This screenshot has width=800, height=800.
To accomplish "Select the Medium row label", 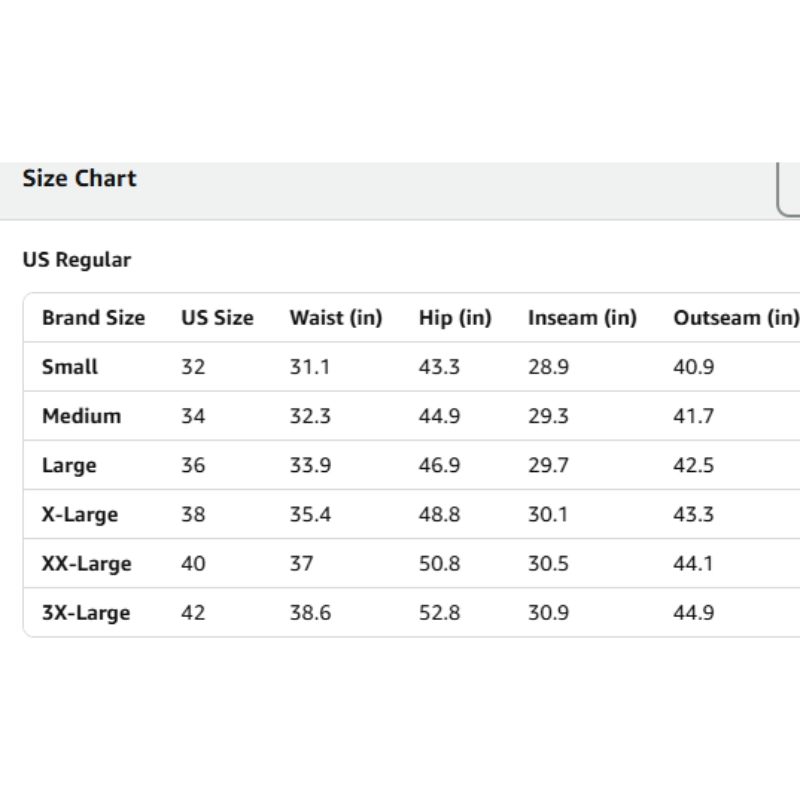I will (81, 416).
